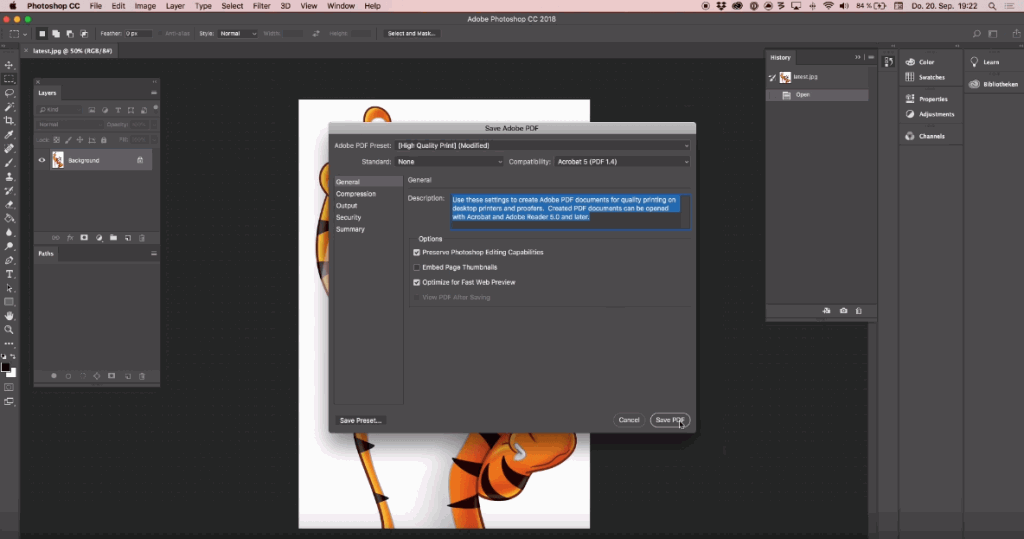
Task: Select the Blur tool
Action: 9,233
